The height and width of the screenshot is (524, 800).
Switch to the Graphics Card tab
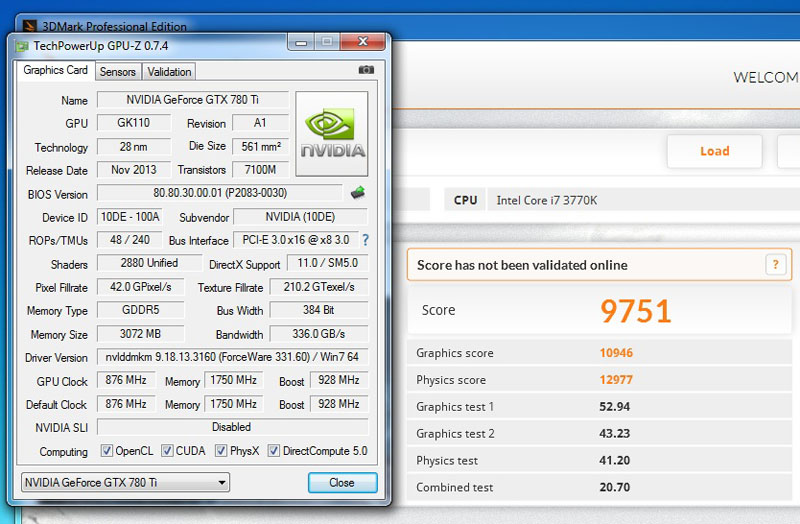coord(55,70)
